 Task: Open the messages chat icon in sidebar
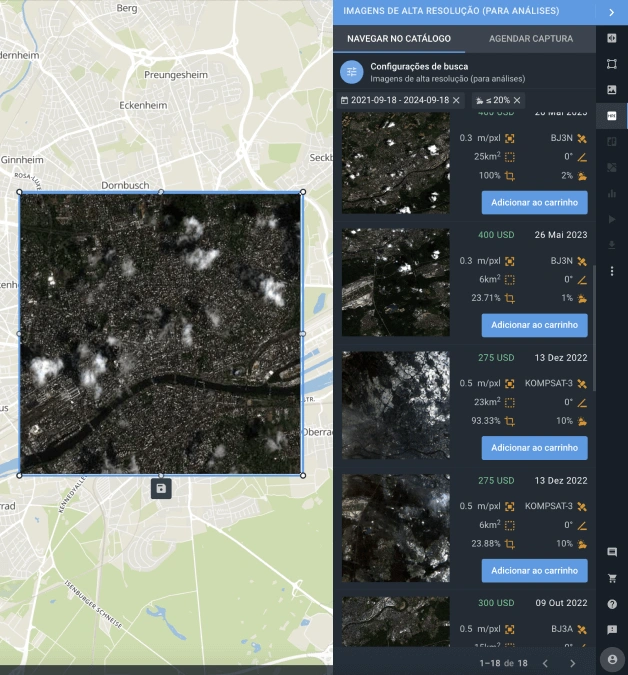click(612, 552)
